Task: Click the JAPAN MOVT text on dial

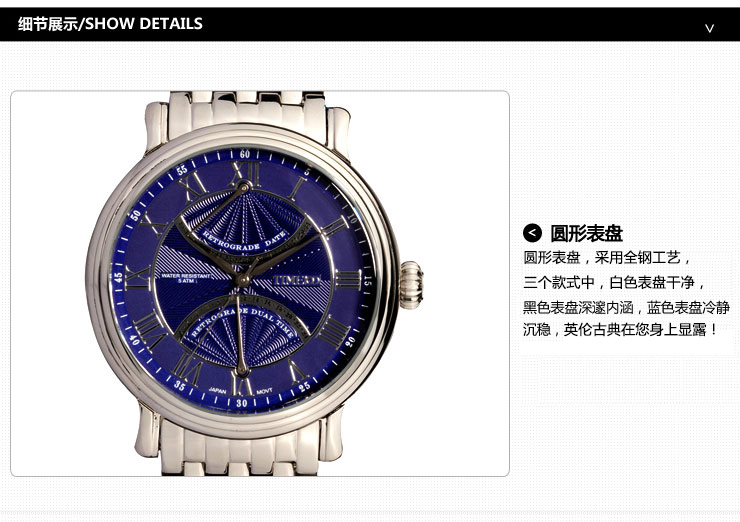Action: pyautogui.click(x=240, y=391)
